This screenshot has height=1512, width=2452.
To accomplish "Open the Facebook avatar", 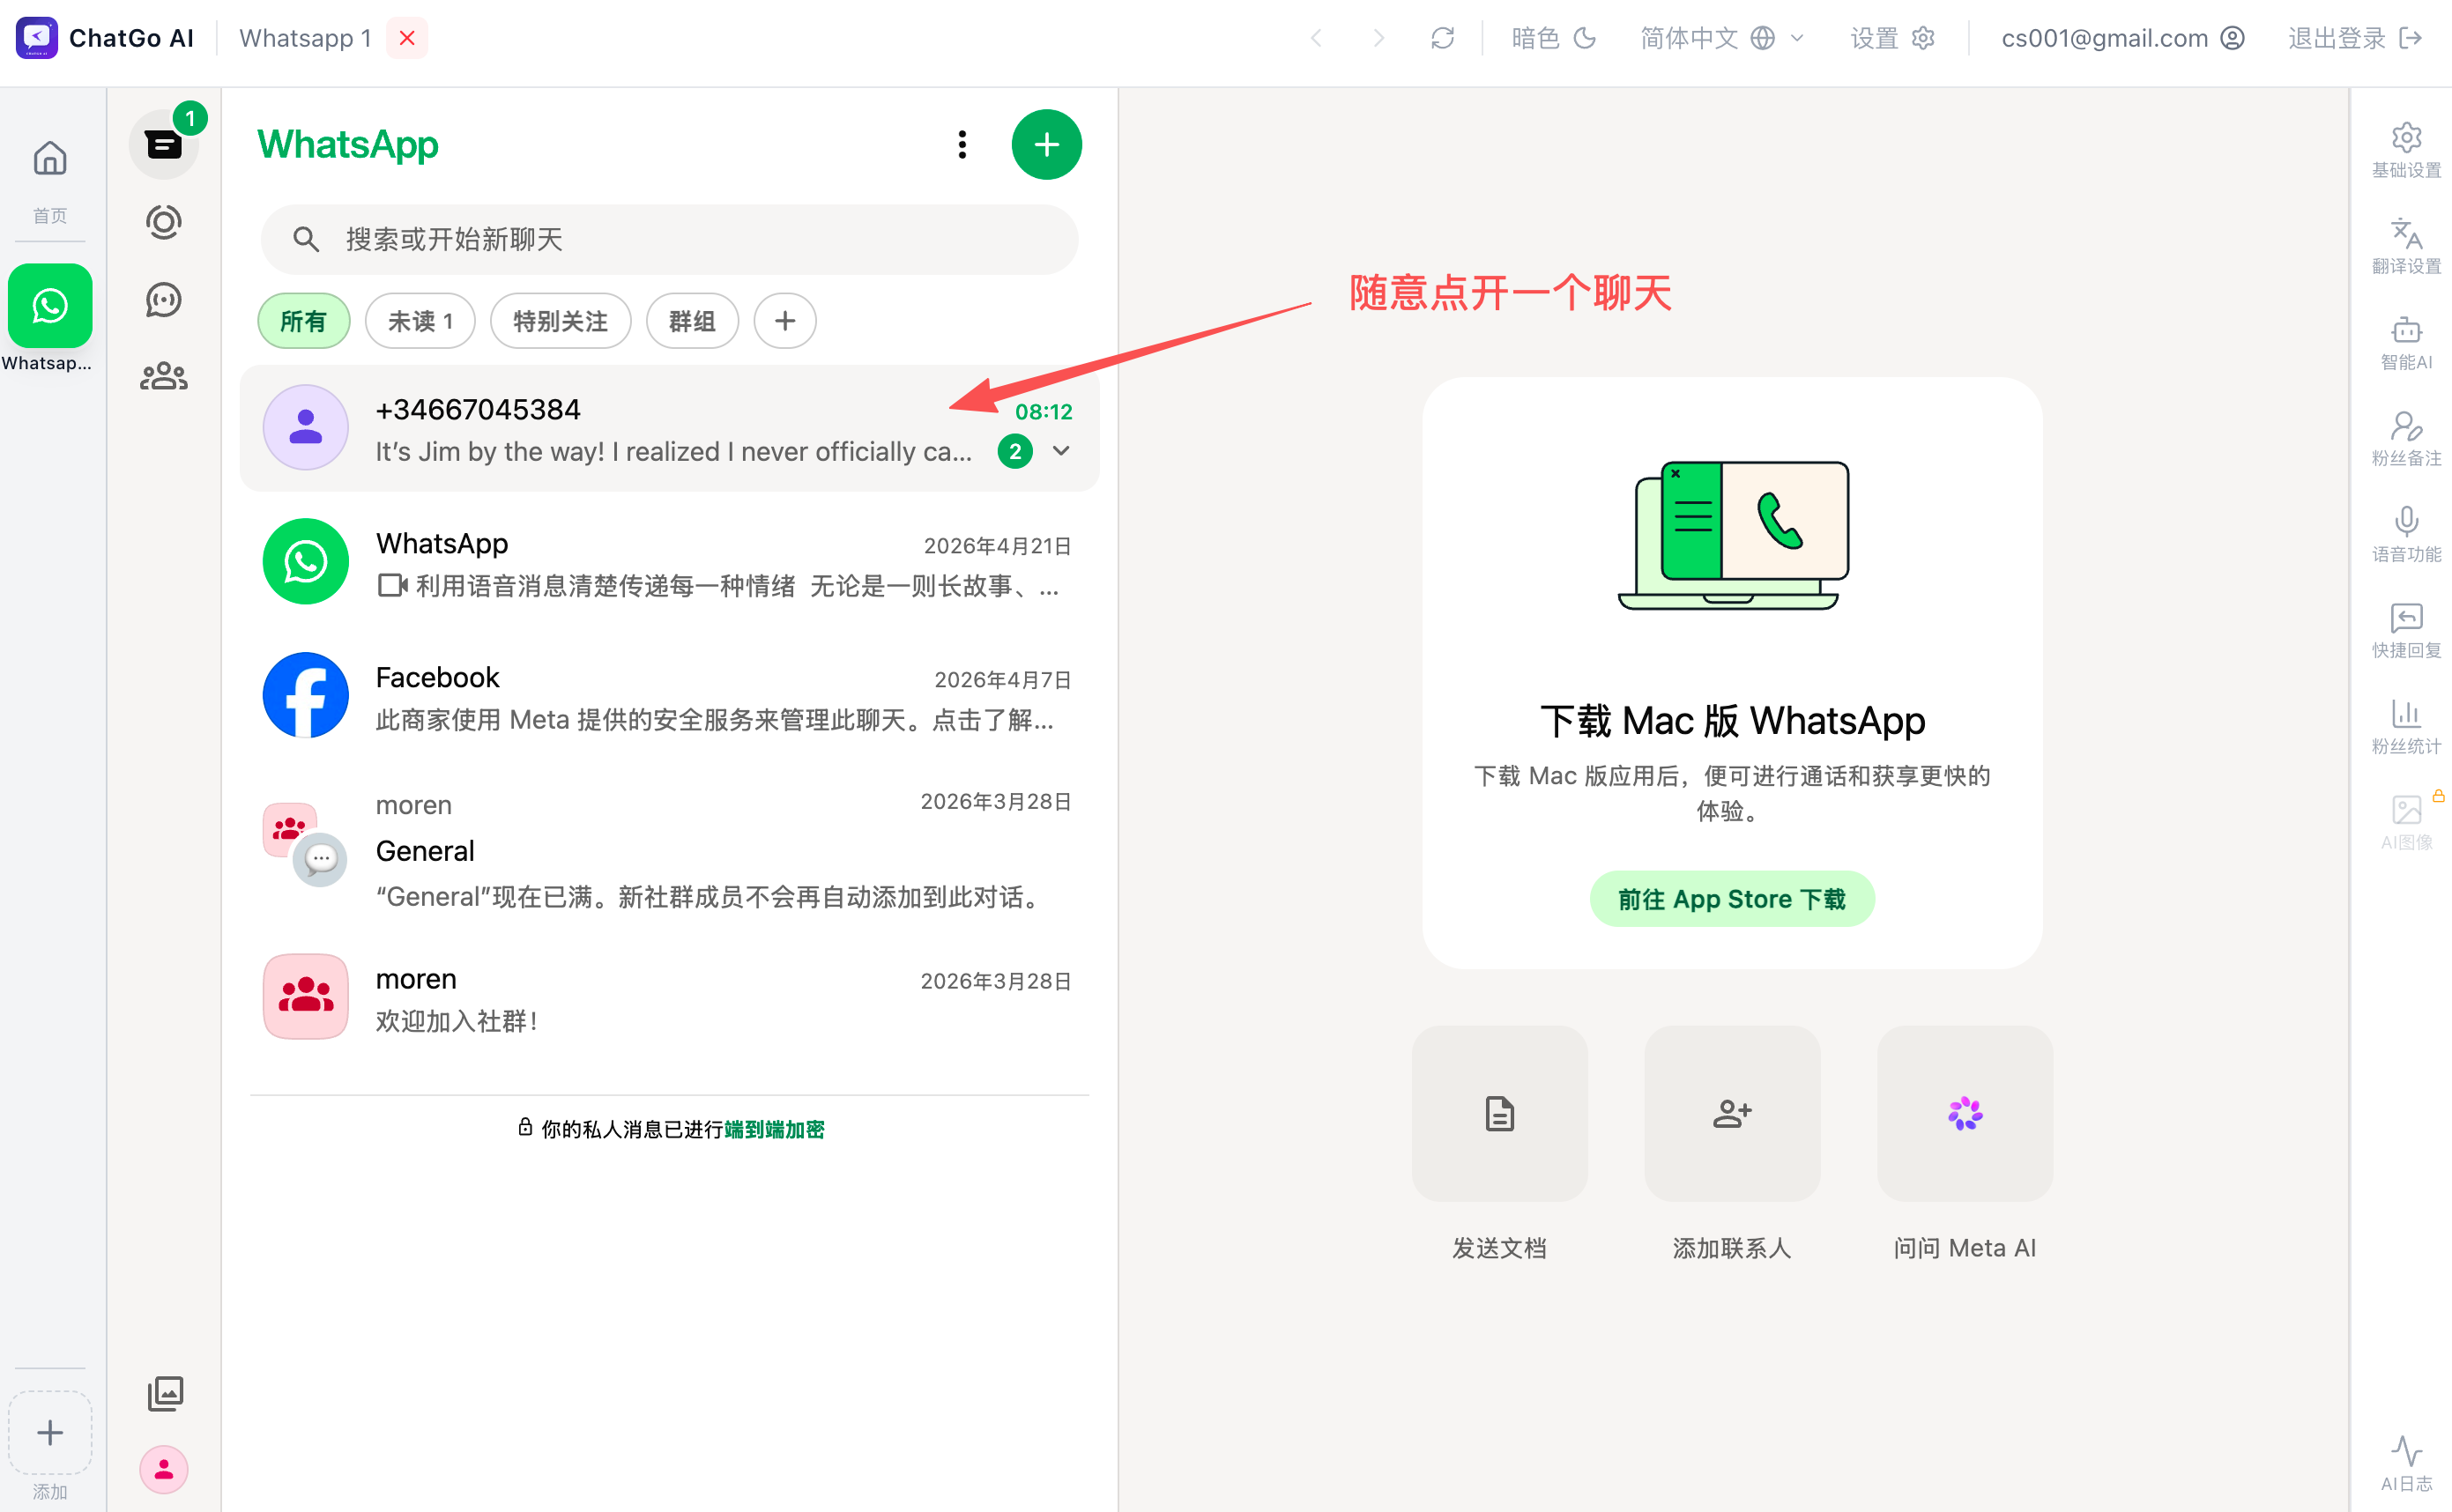I will 306,696.
